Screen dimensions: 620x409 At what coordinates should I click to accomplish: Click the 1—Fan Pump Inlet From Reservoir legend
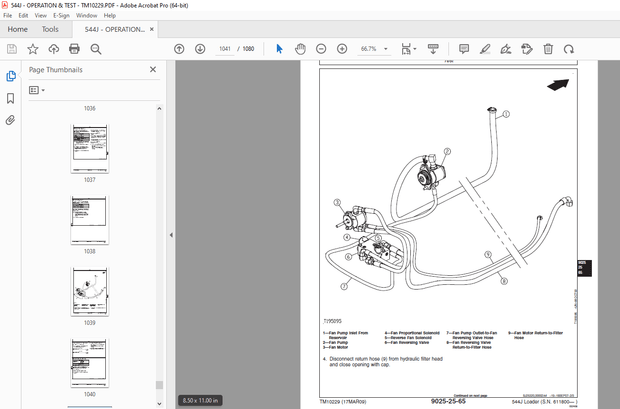(346, 335)
